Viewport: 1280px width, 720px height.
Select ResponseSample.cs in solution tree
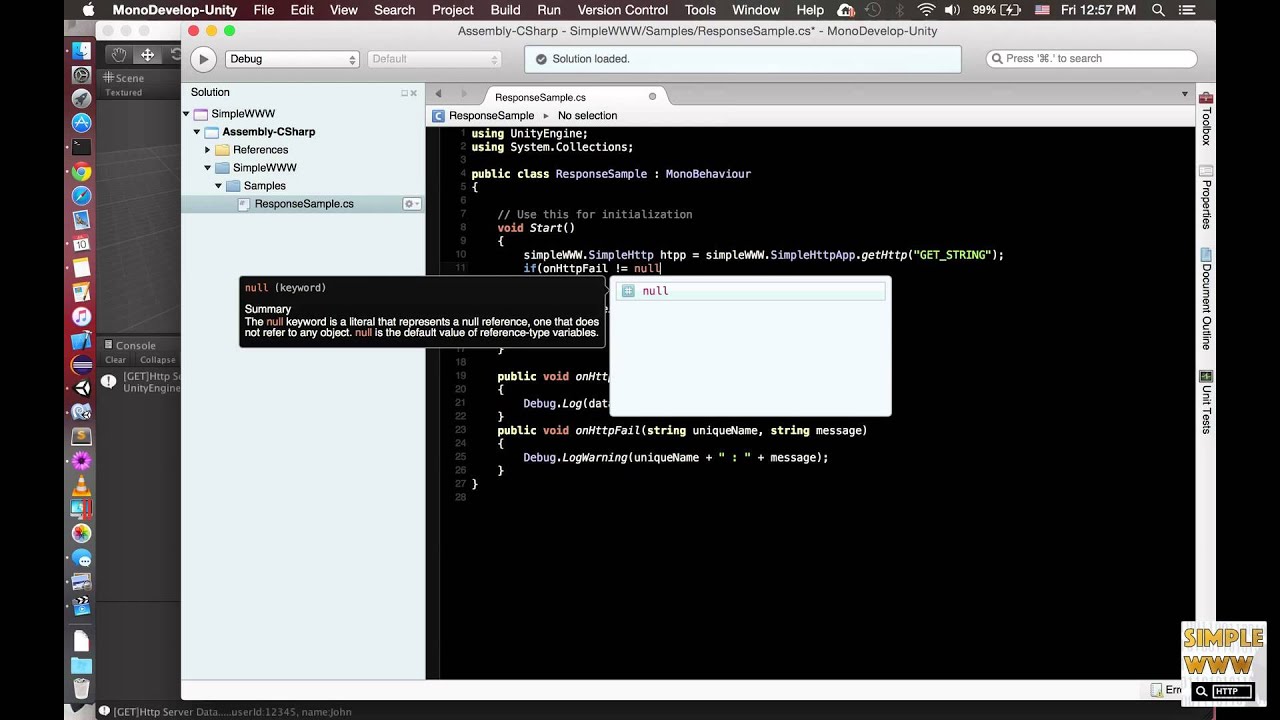pyautogui.click(x=303, y=204)
